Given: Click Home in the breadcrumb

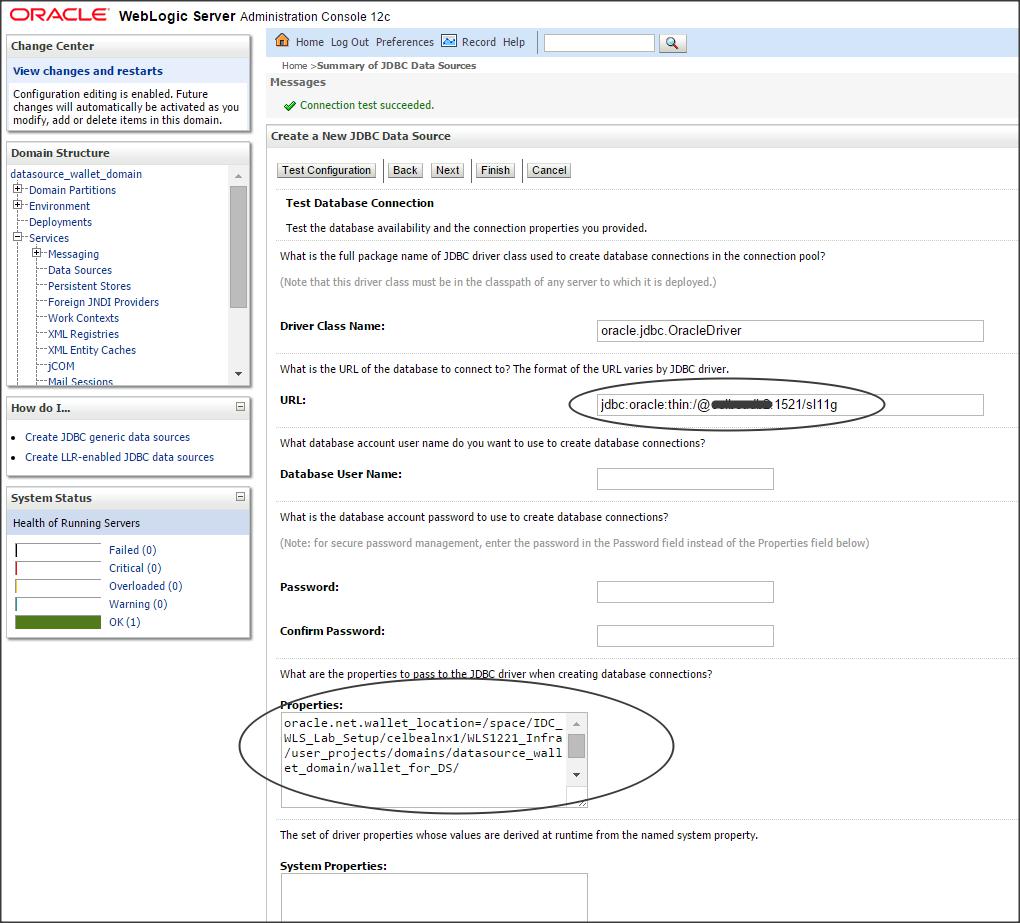Looking at the screenshot, I should pyautogui.click(x=294, y=66).
